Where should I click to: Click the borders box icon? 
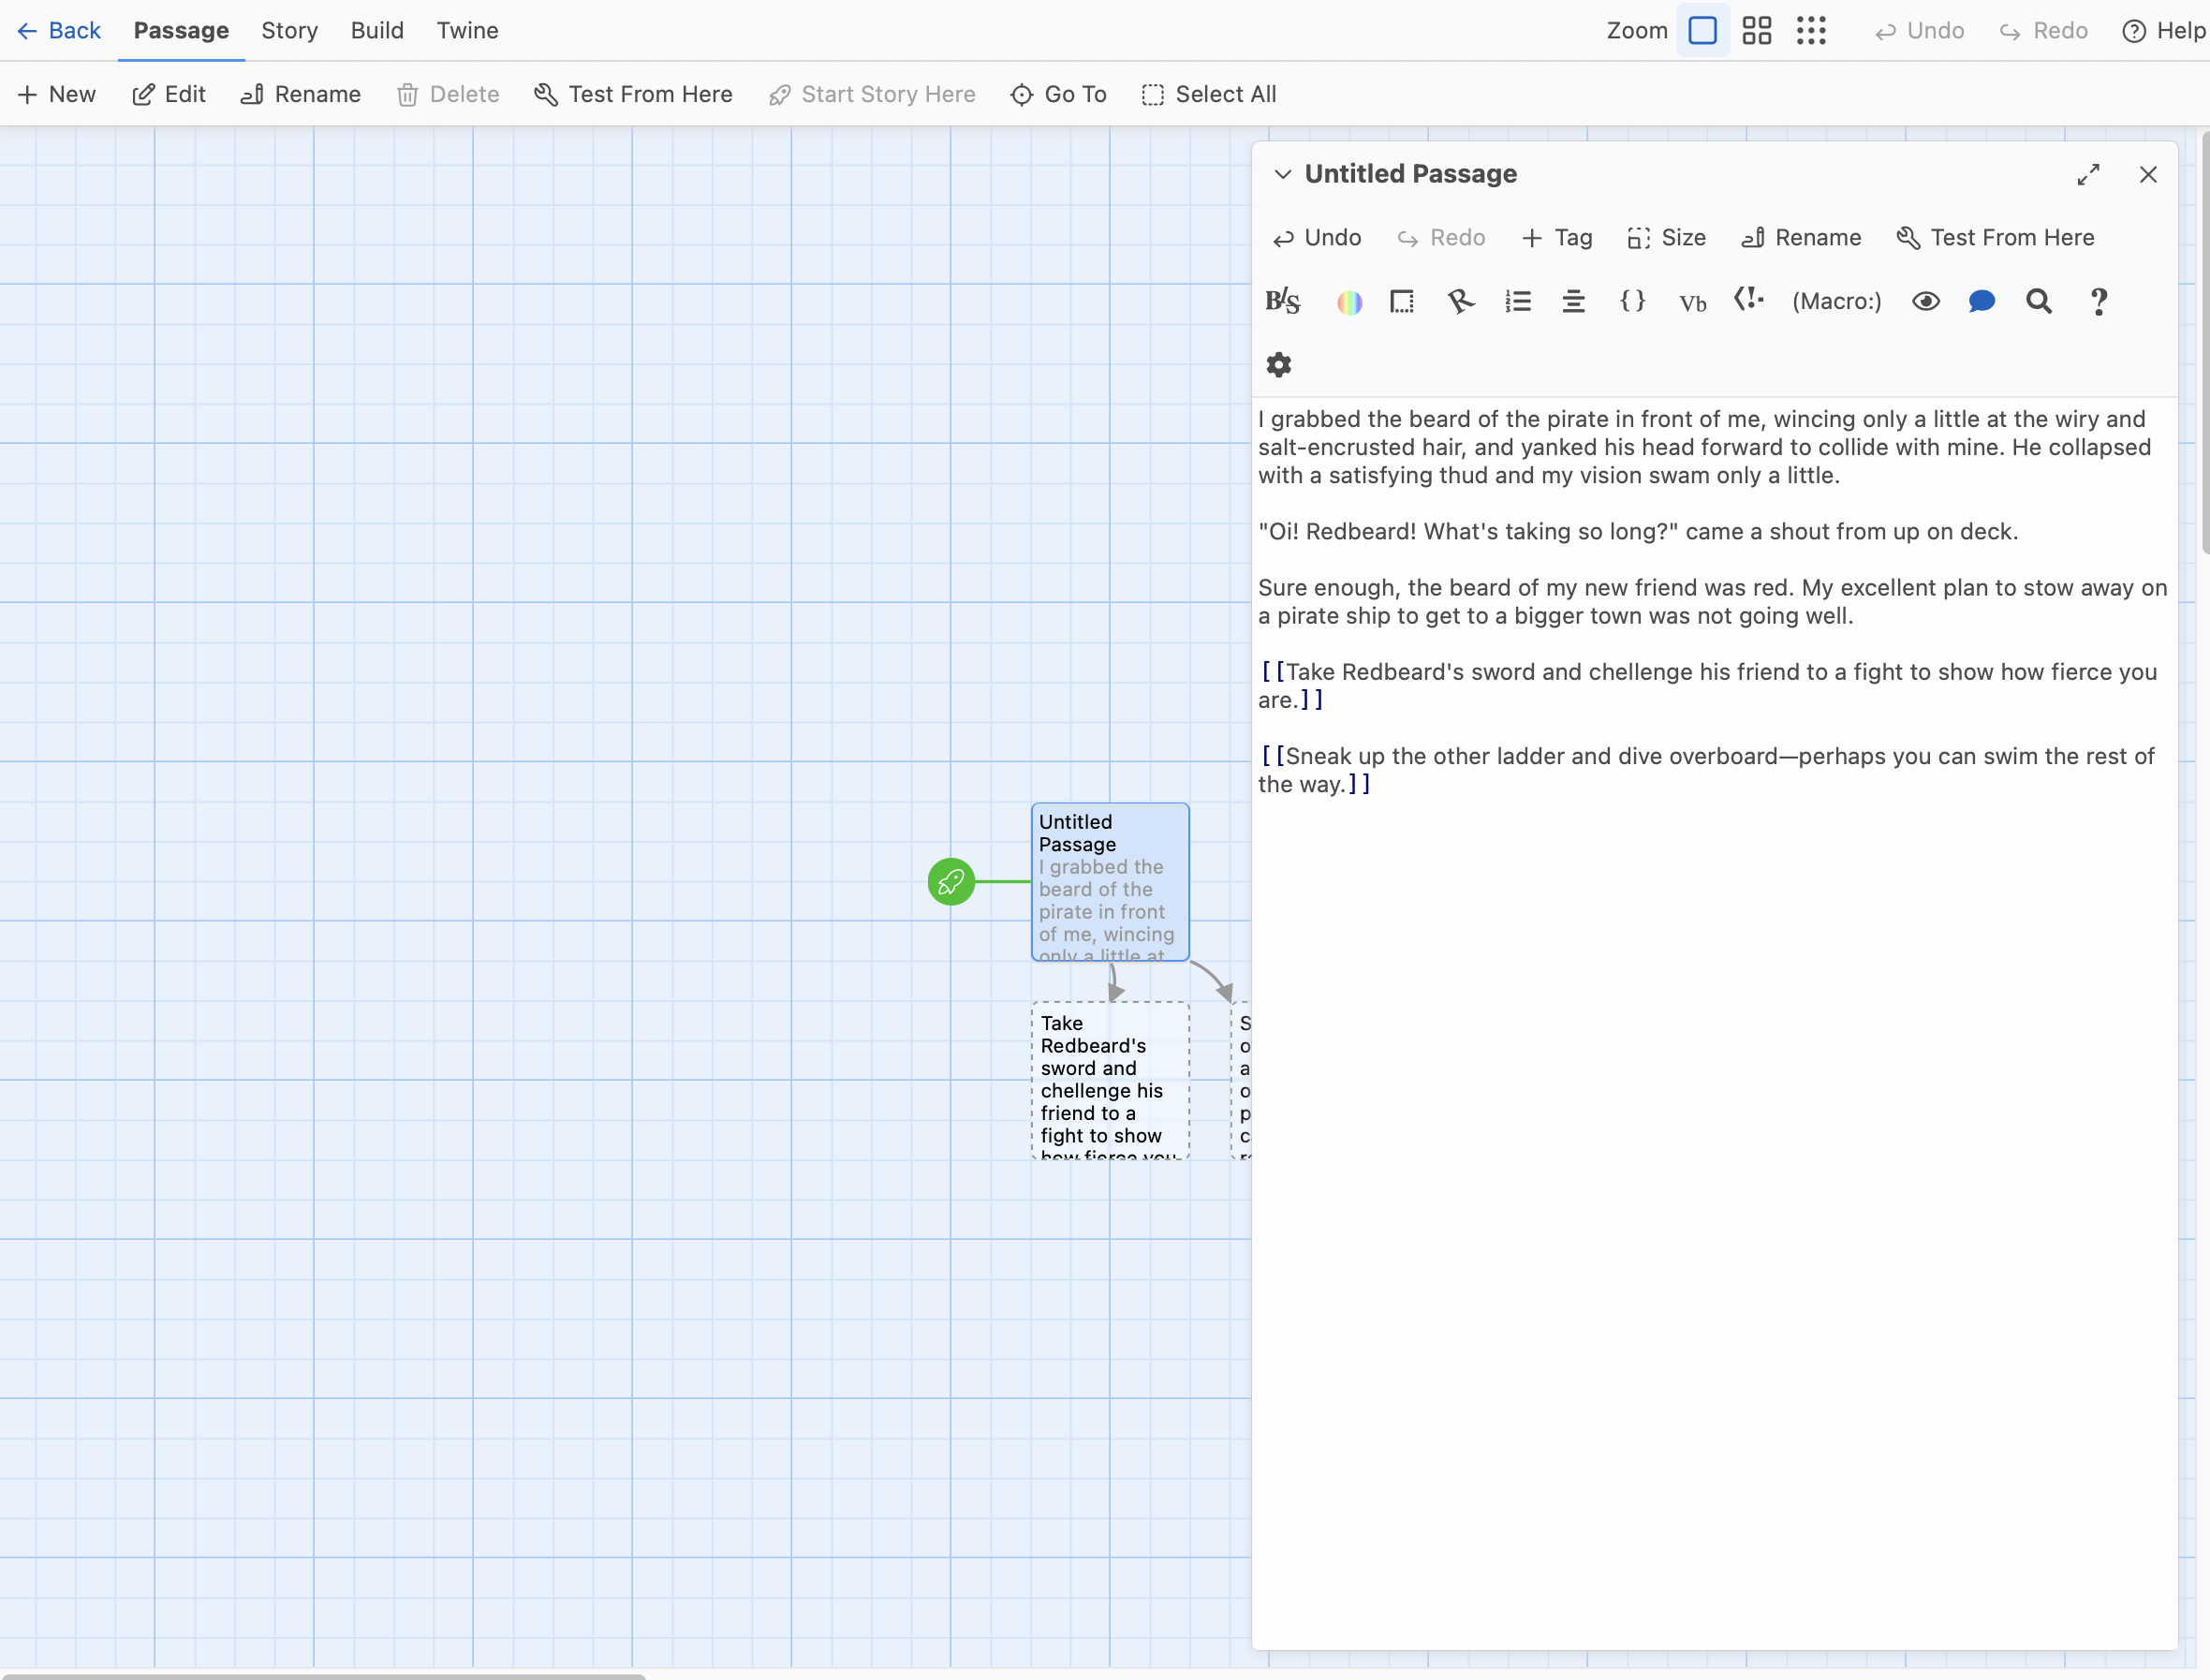1402,302
